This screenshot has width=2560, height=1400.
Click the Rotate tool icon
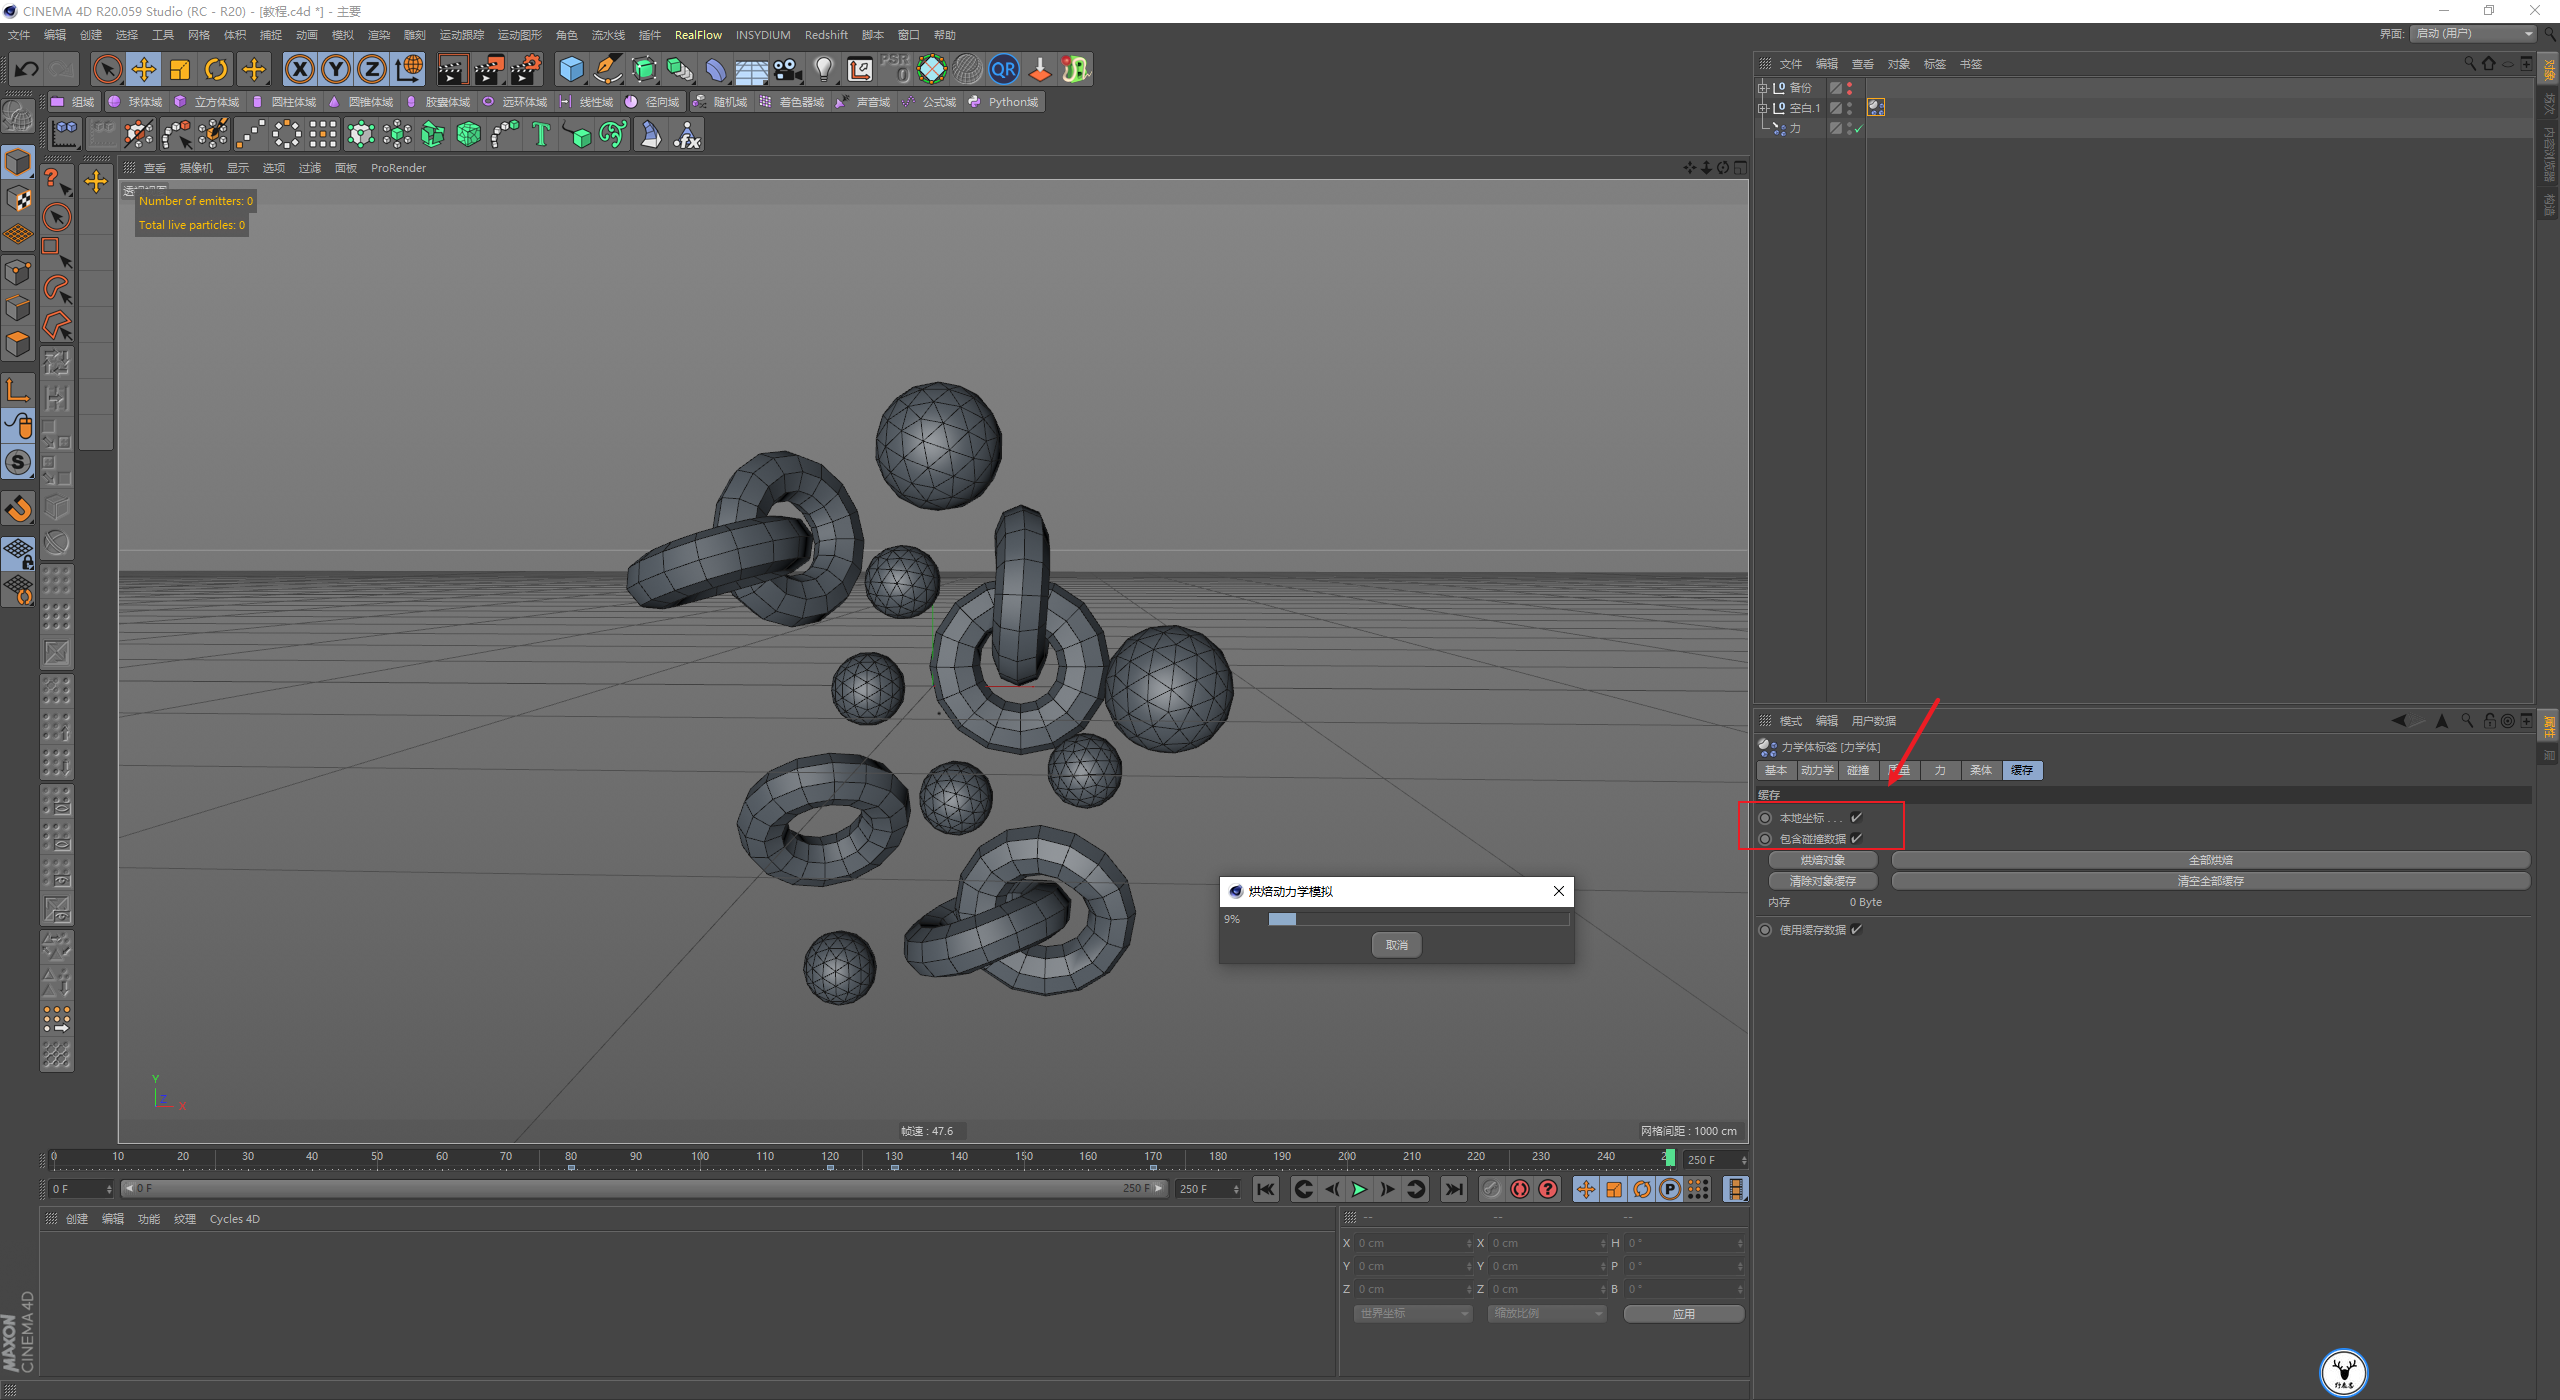216,69
